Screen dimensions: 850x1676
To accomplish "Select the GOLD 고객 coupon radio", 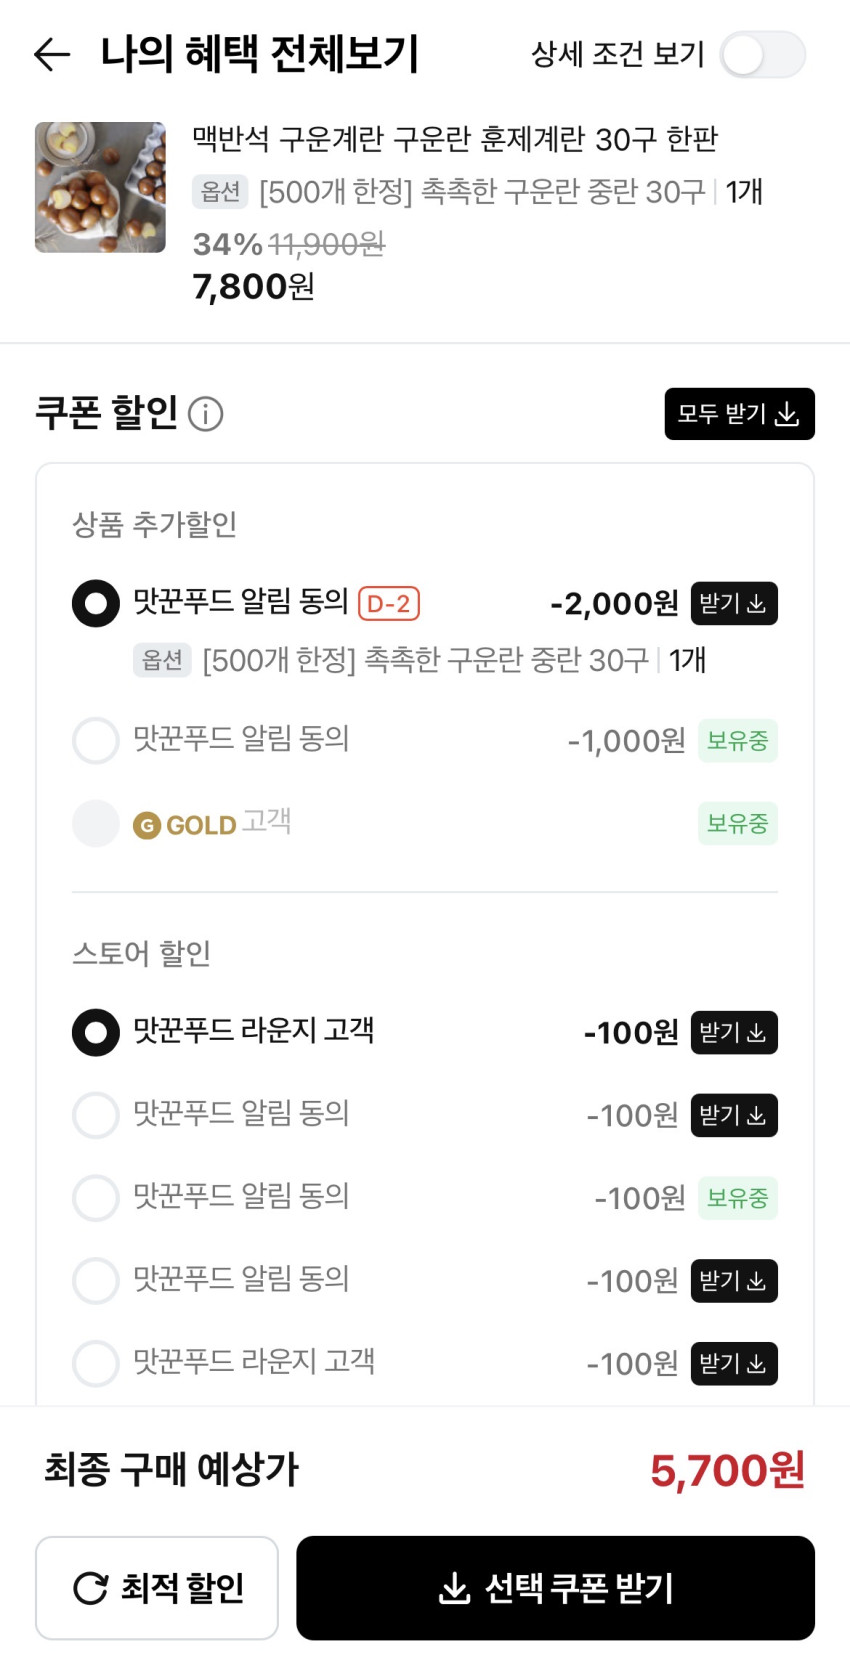I will (96, 824).
